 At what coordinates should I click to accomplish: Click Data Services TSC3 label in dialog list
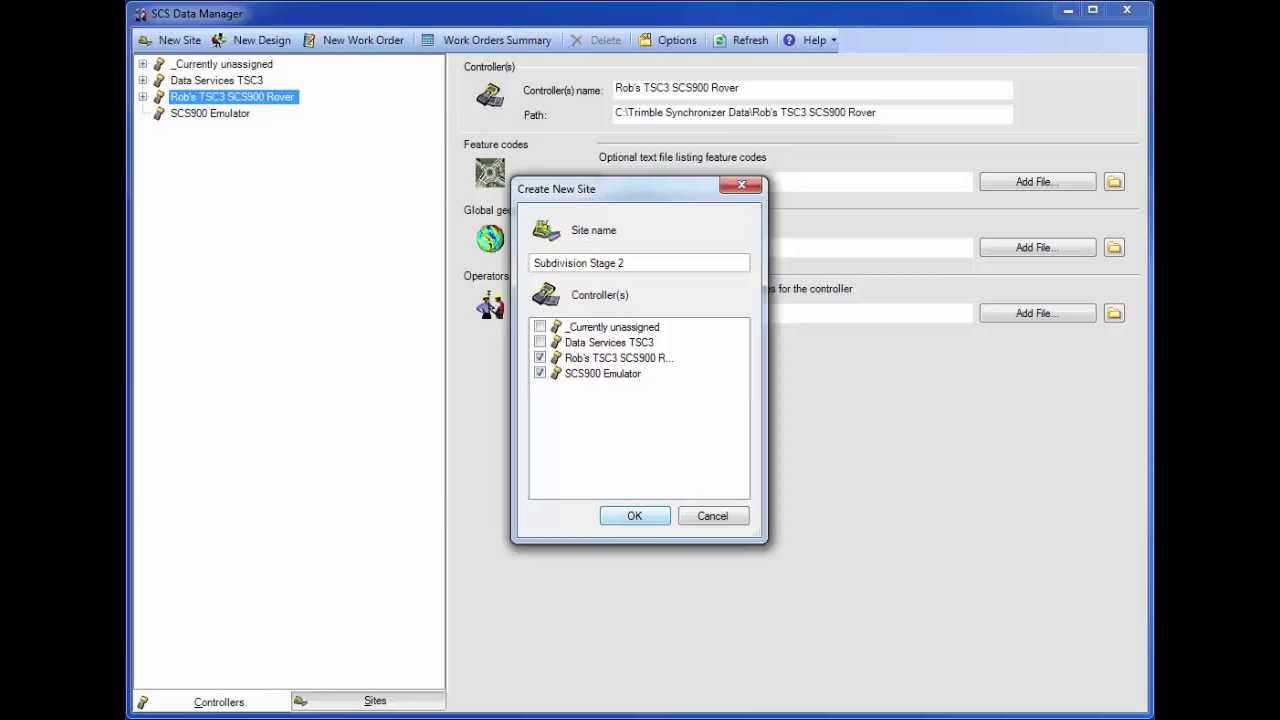coord(609,342)
